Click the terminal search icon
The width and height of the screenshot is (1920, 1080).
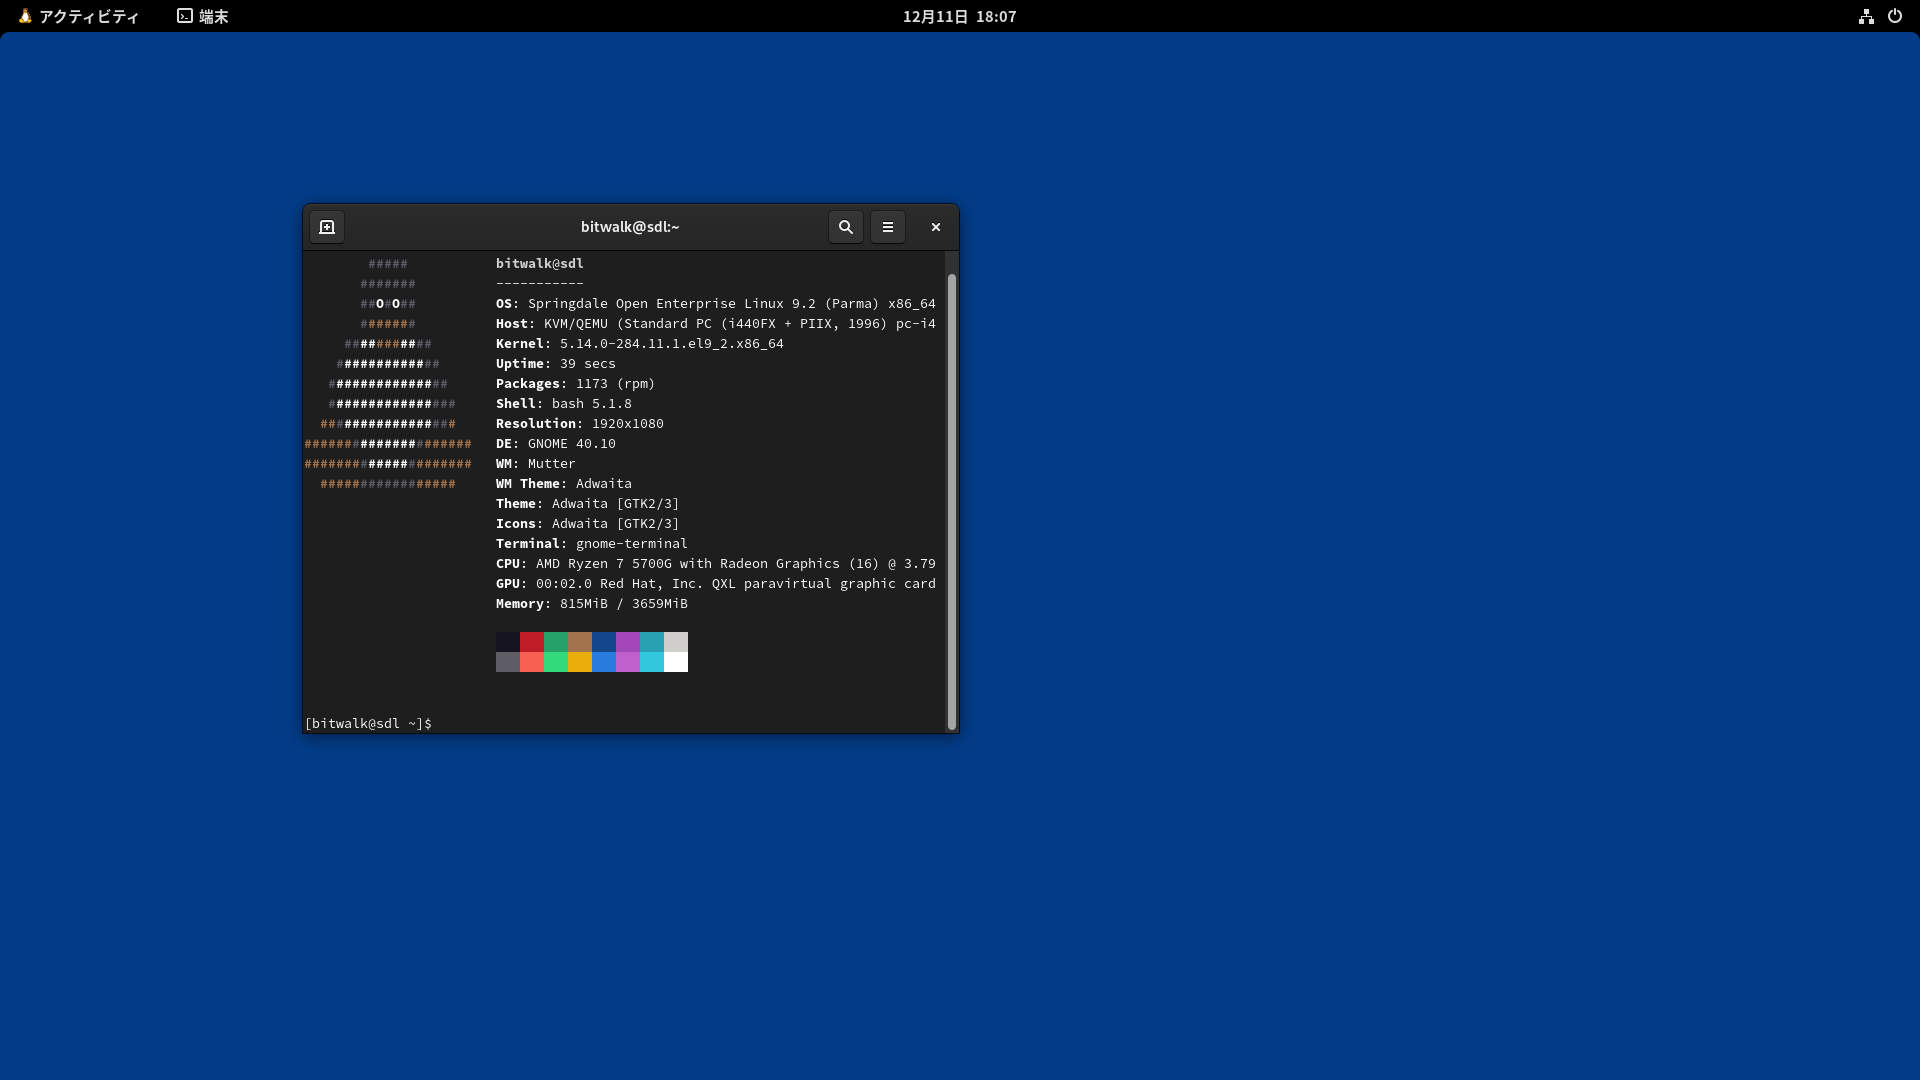pyautogui.click(x=845, y=227)
